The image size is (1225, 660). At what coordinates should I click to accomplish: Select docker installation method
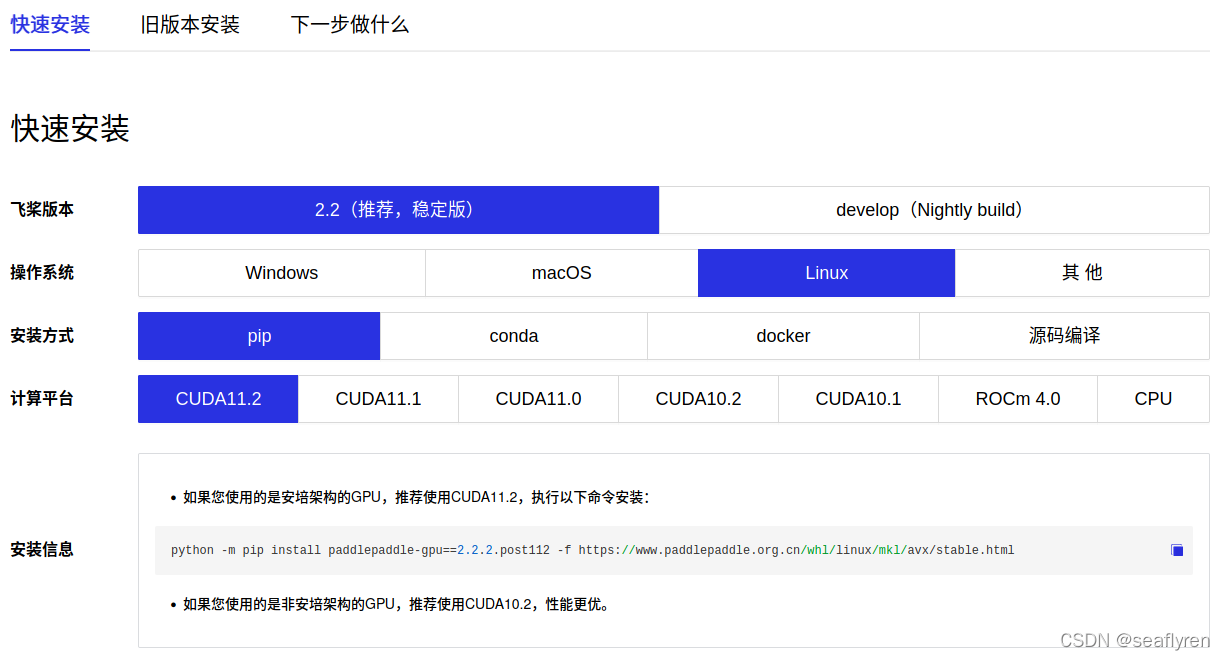(x=784, y=336)
